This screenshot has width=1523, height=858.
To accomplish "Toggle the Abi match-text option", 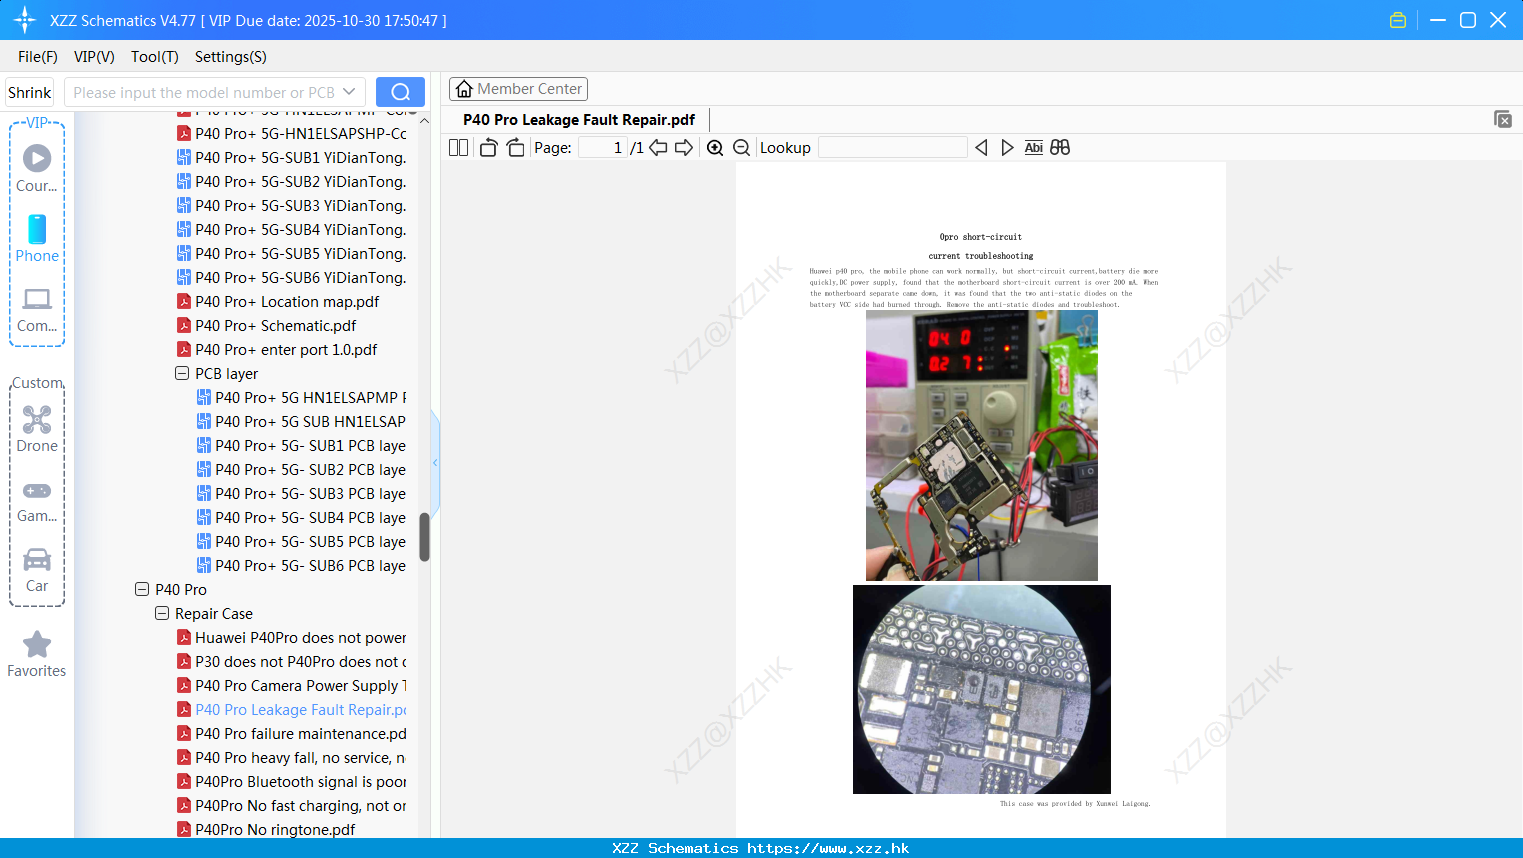I will pyautogui.click(x=1034, y=148).
